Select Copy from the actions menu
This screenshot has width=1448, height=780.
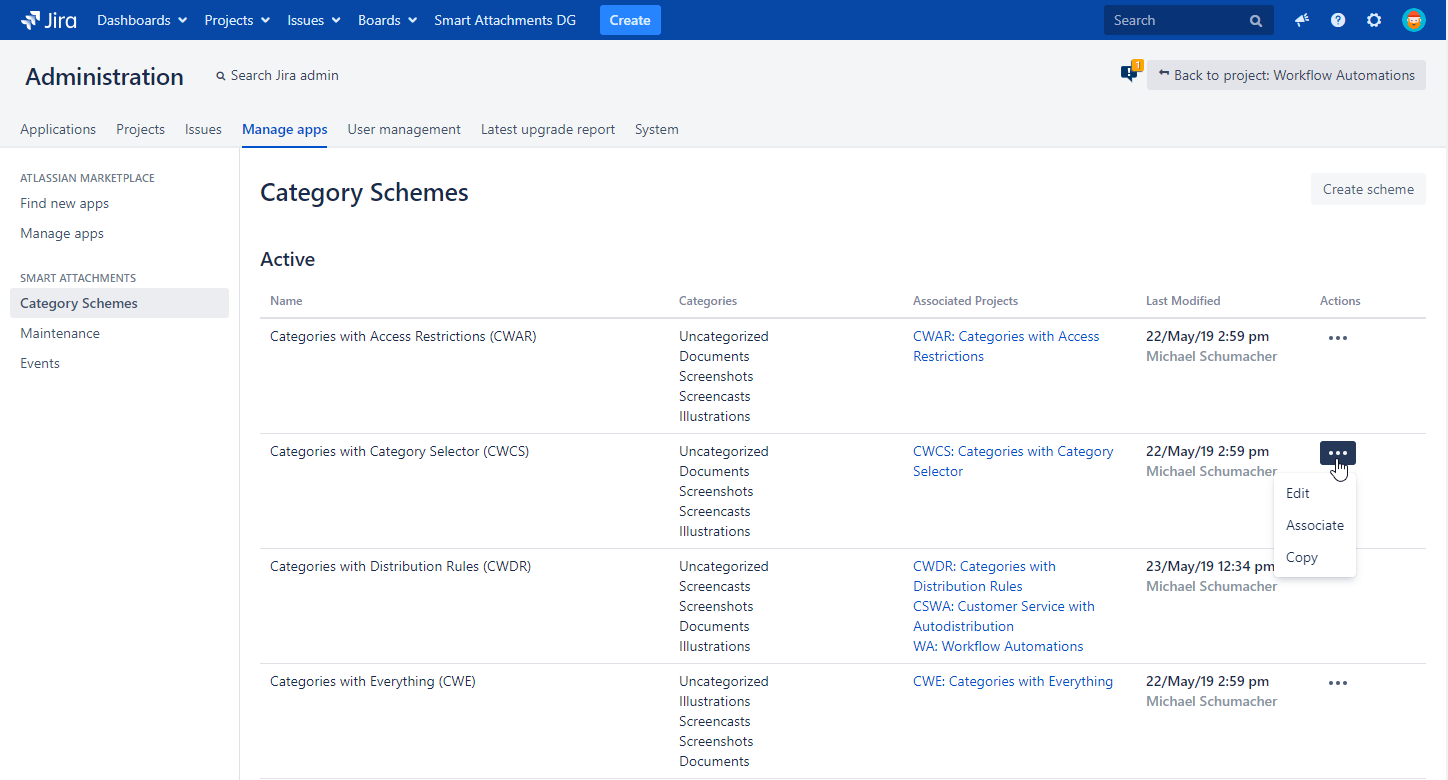pyautogui.click(x=1301, y=557)
